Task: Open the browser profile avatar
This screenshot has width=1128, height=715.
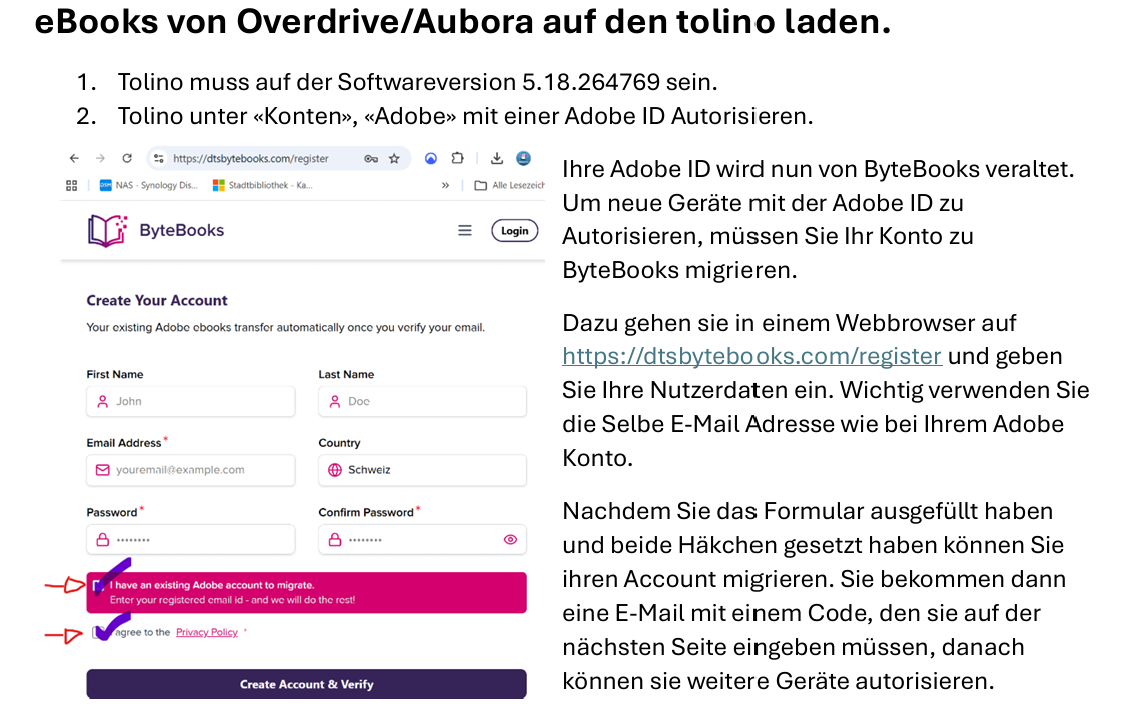Action: pos(524,158)
